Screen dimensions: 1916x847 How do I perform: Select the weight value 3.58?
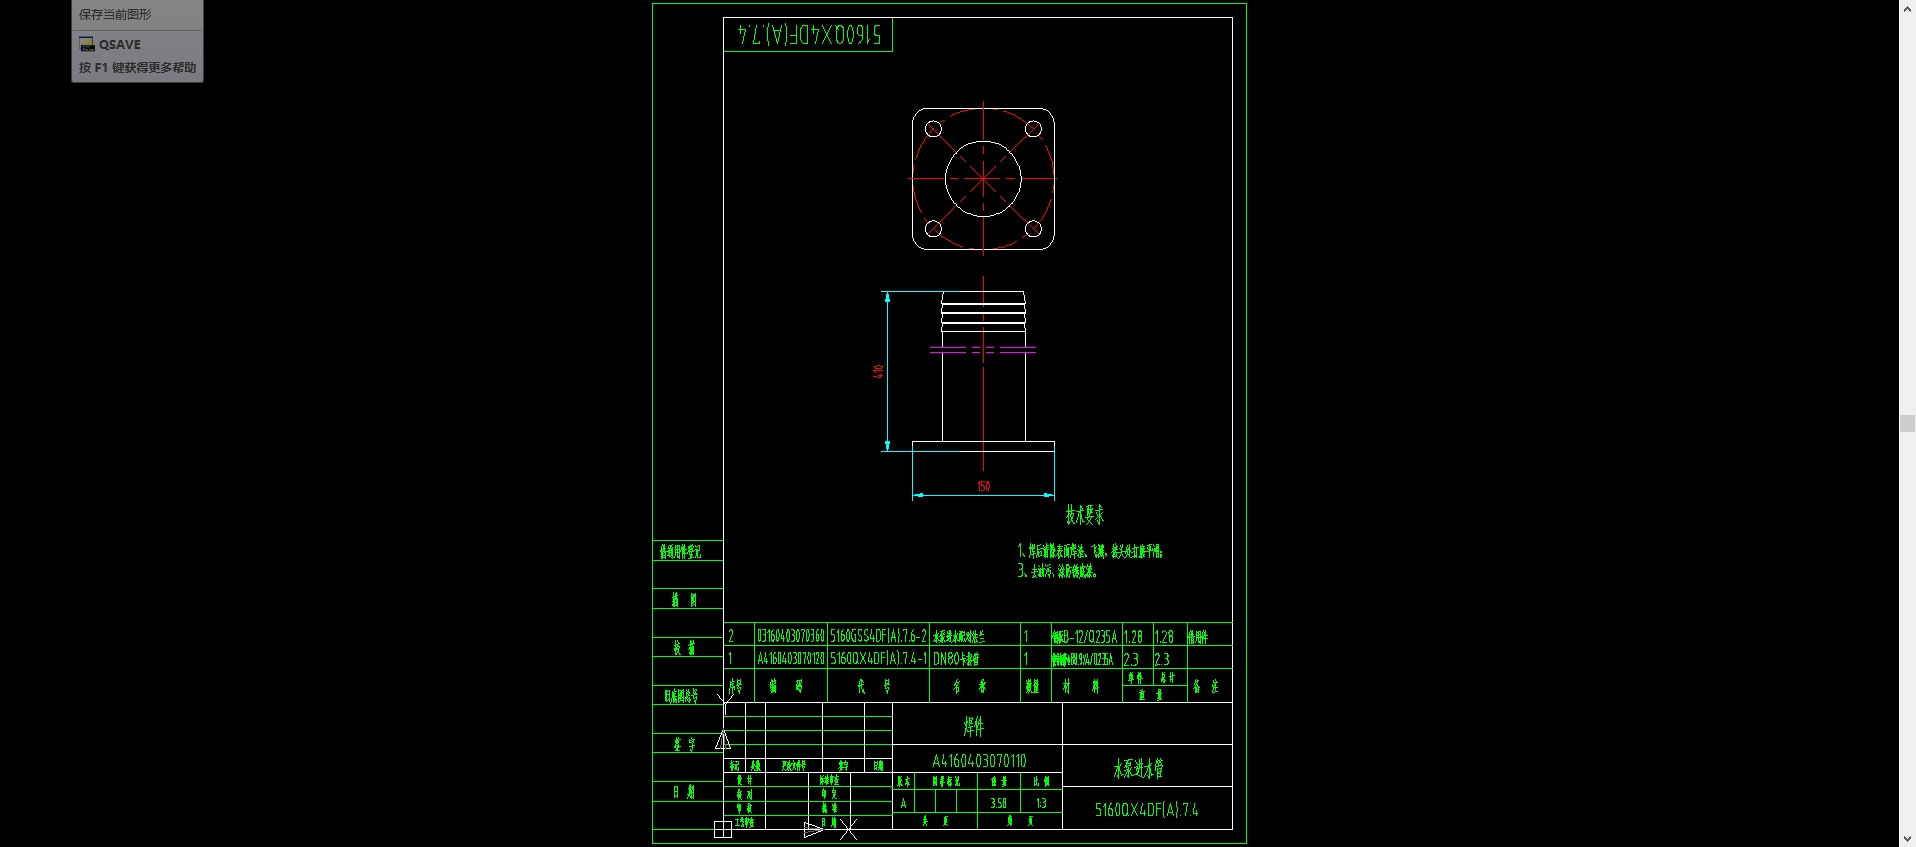998,803
